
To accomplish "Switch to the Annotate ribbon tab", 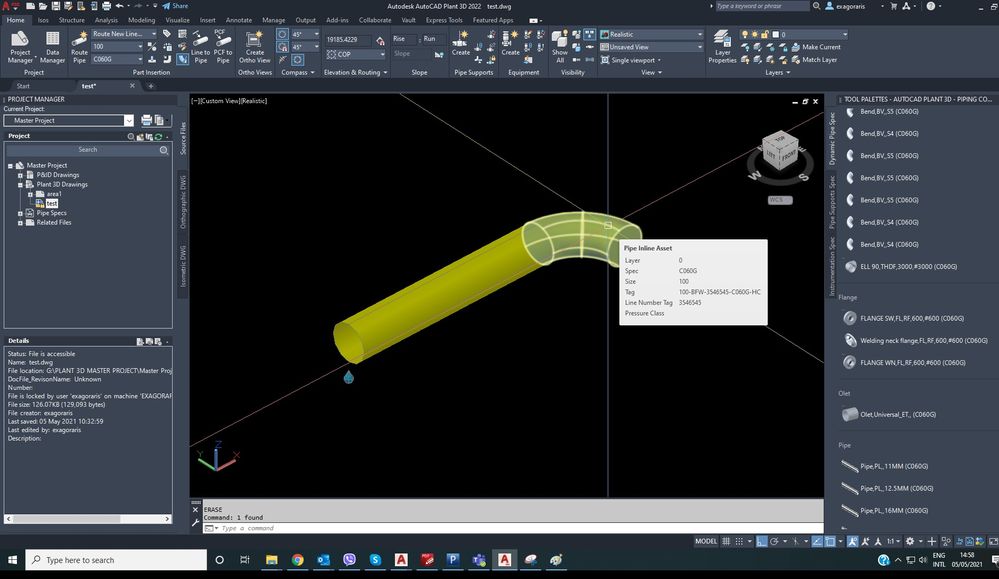I will [x=239, y=20].
